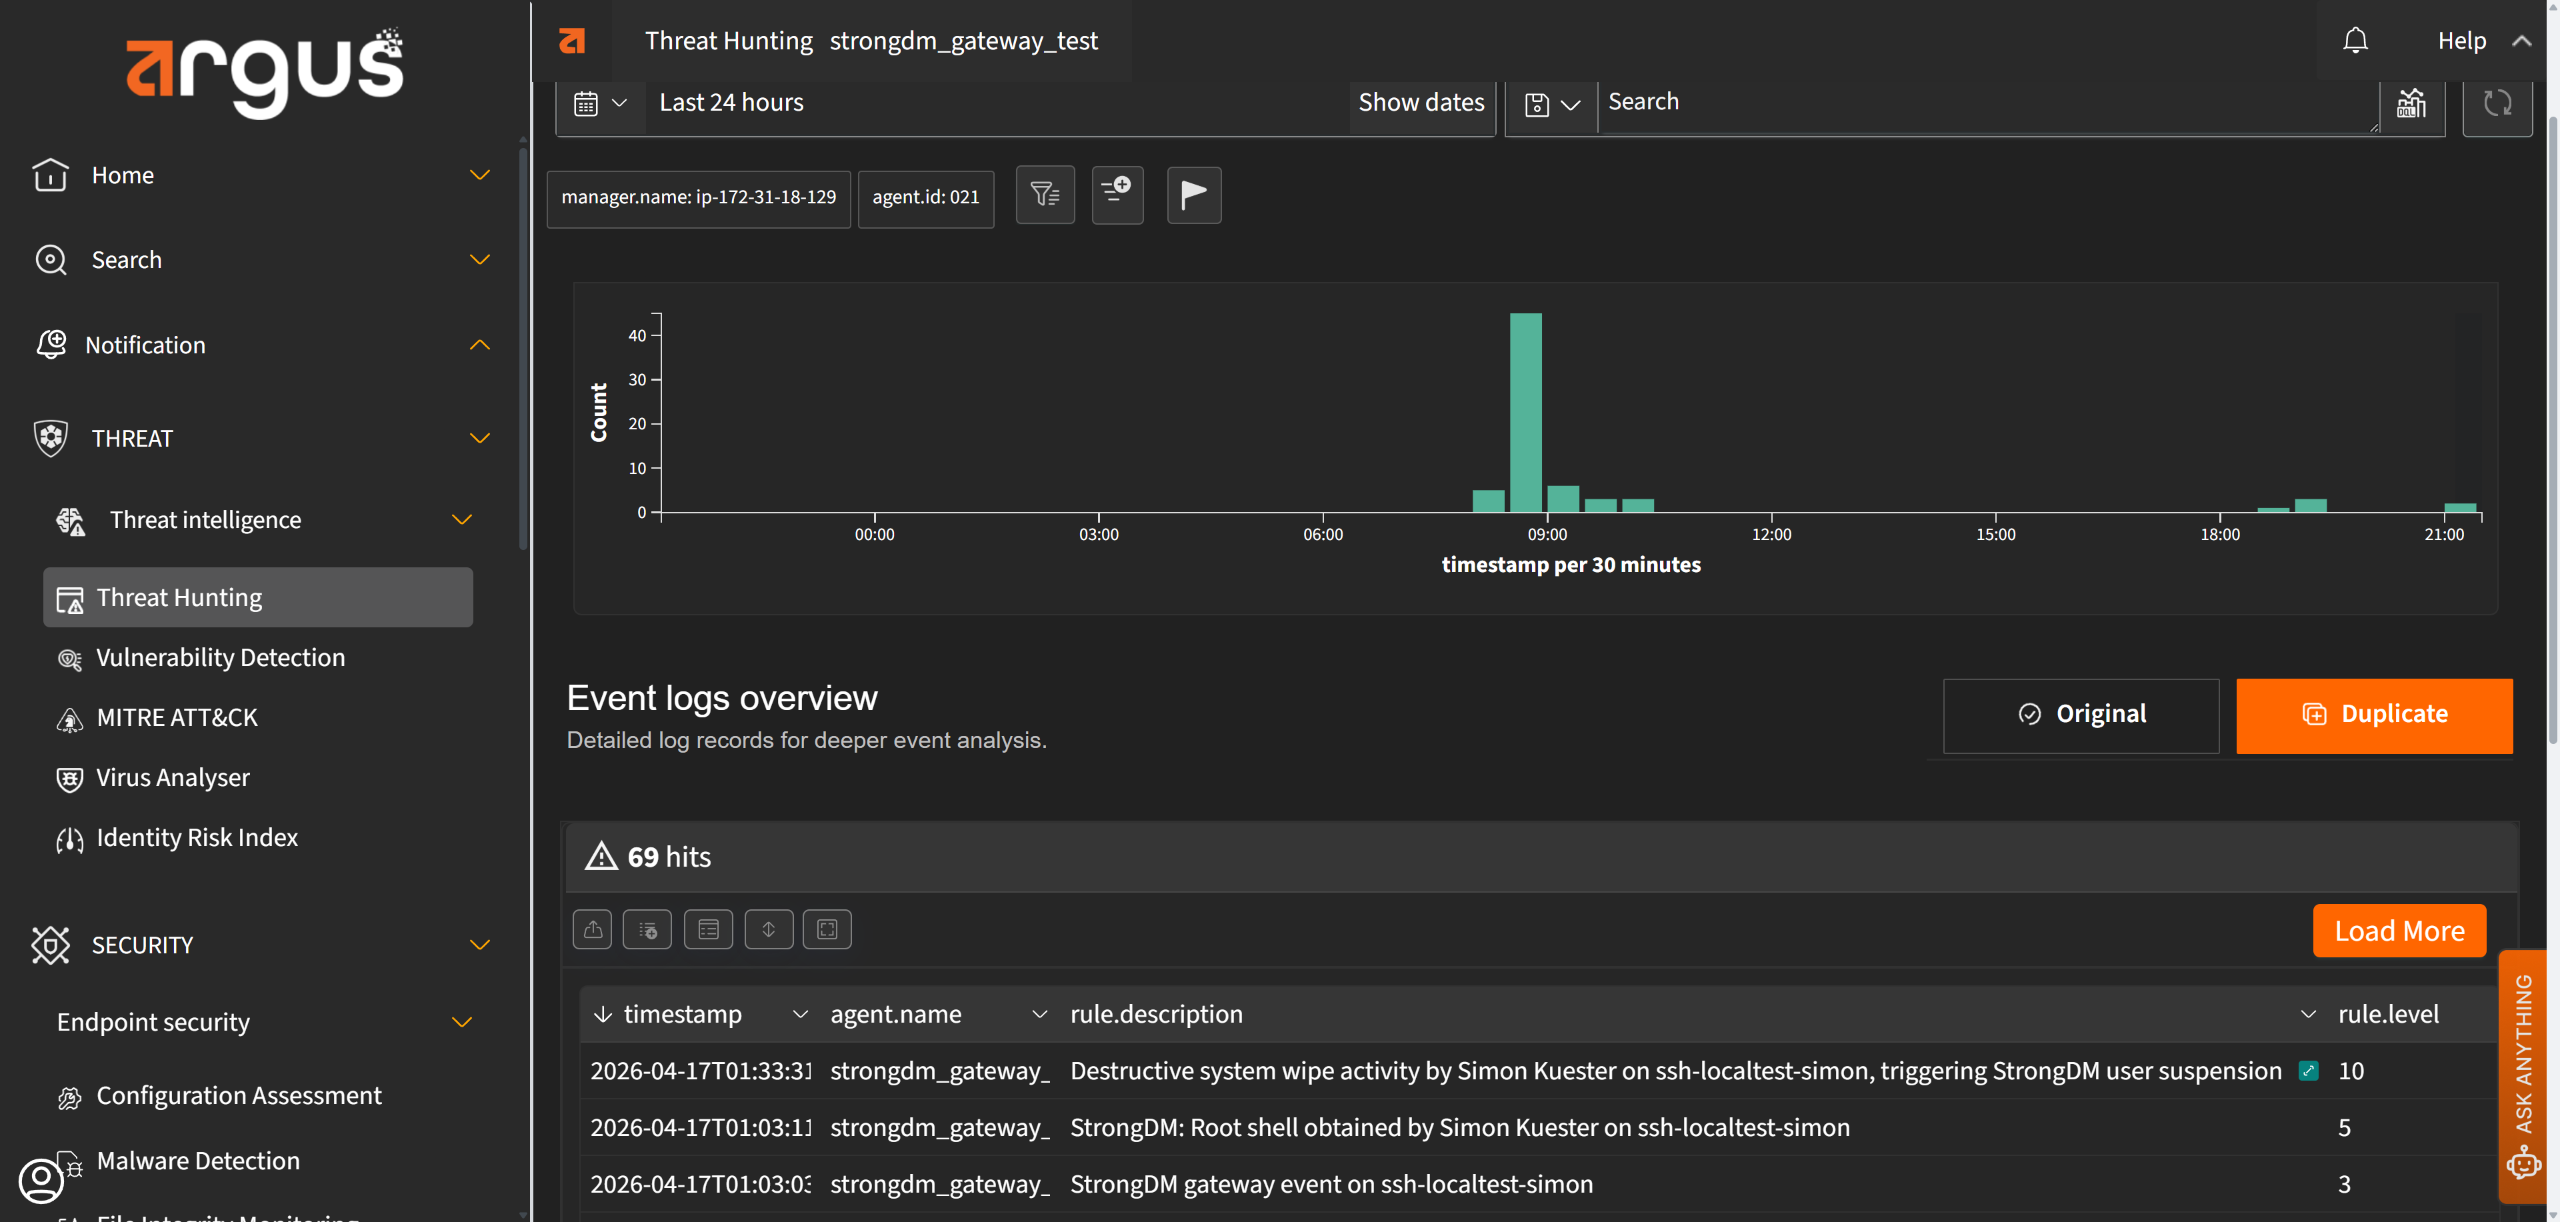Select MITRE ATT&CK sidebar item
Image resolution: width=2560 pixels, height=1222 pixels.
[x=177, y=718]
